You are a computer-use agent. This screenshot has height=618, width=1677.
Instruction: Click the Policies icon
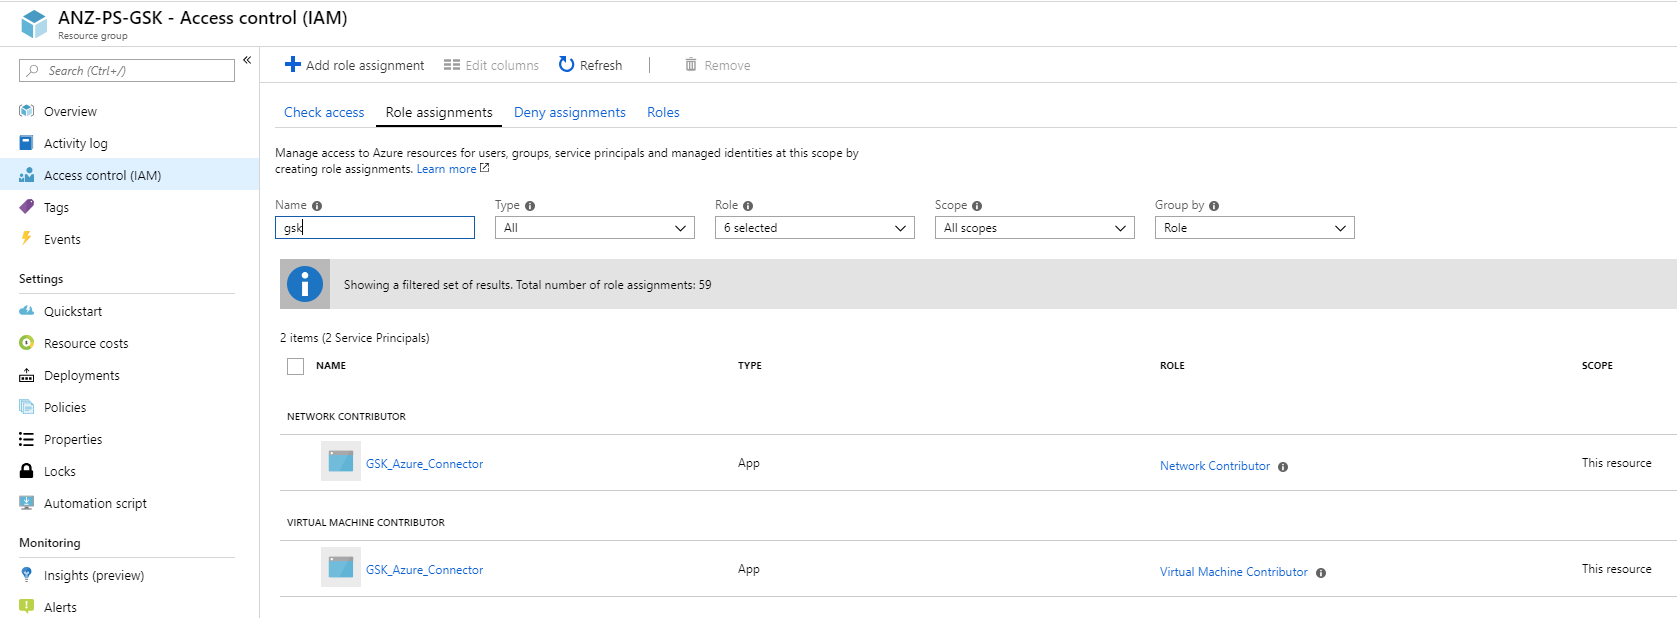(27, 407)
